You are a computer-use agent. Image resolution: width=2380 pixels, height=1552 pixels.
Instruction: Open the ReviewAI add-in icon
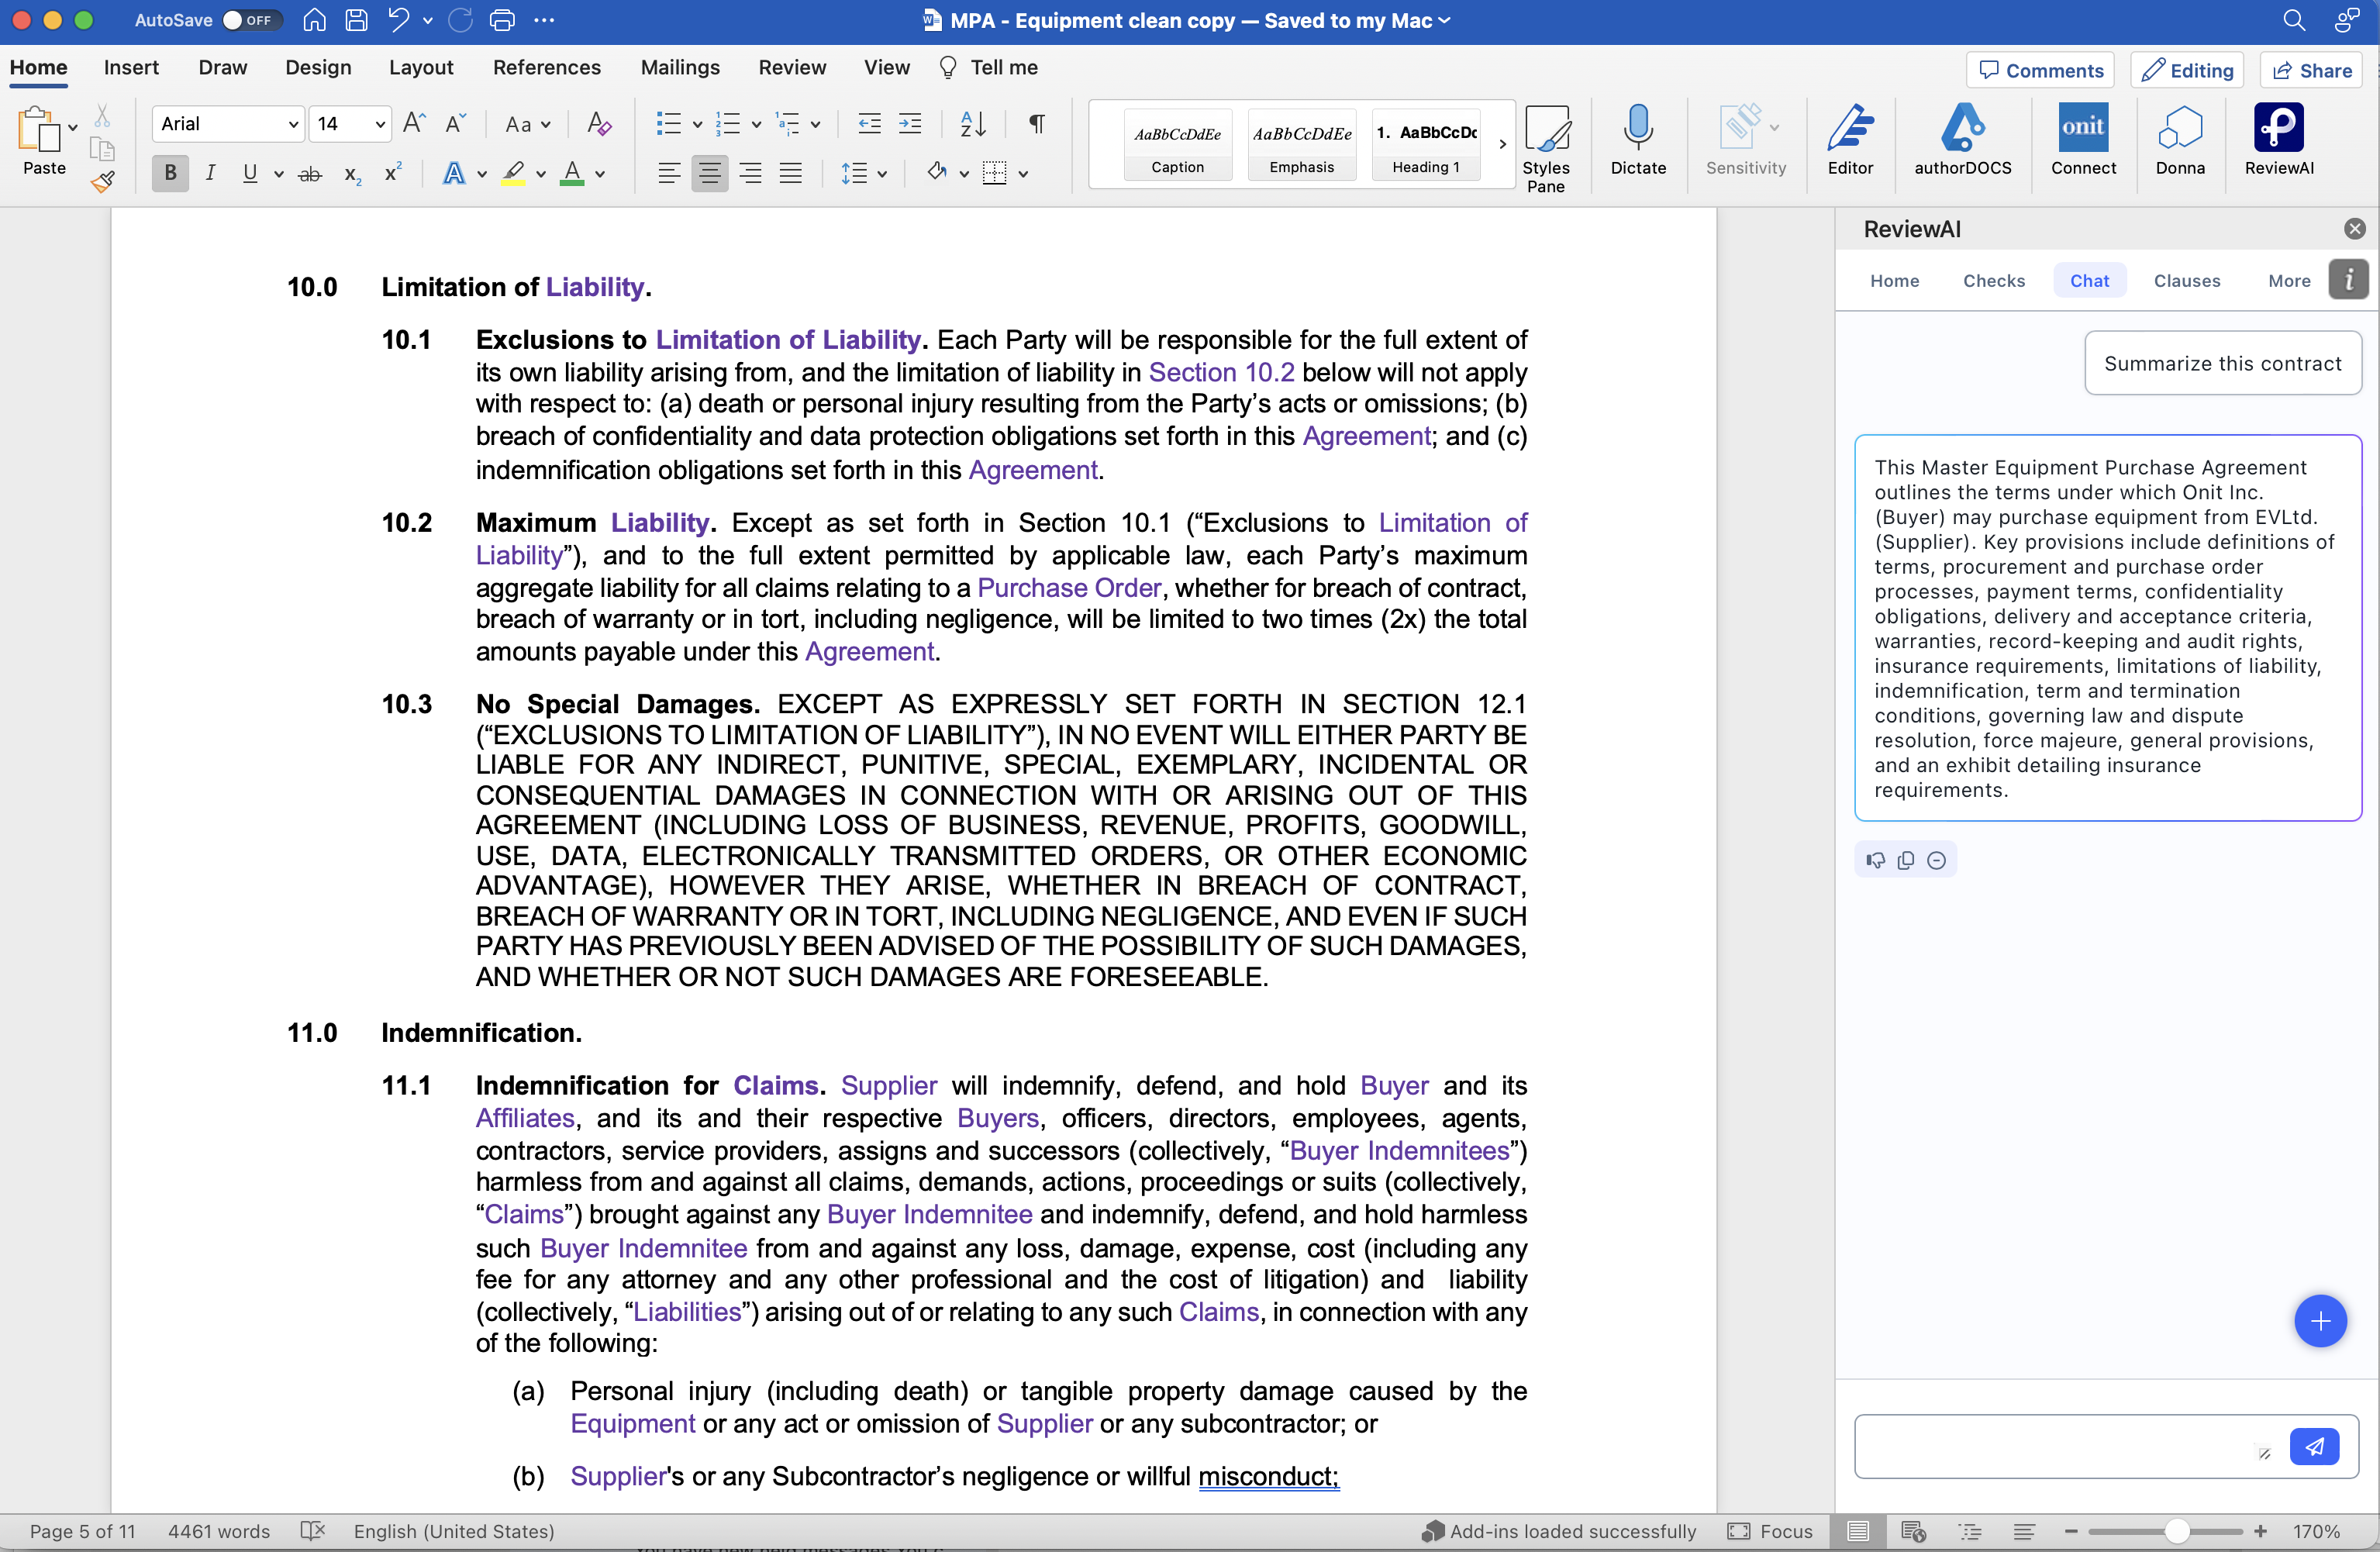click(2278, 129)
